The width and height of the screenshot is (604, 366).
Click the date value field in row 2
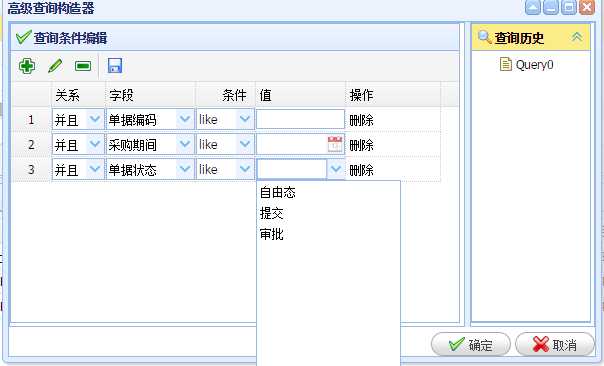(292, 144)
